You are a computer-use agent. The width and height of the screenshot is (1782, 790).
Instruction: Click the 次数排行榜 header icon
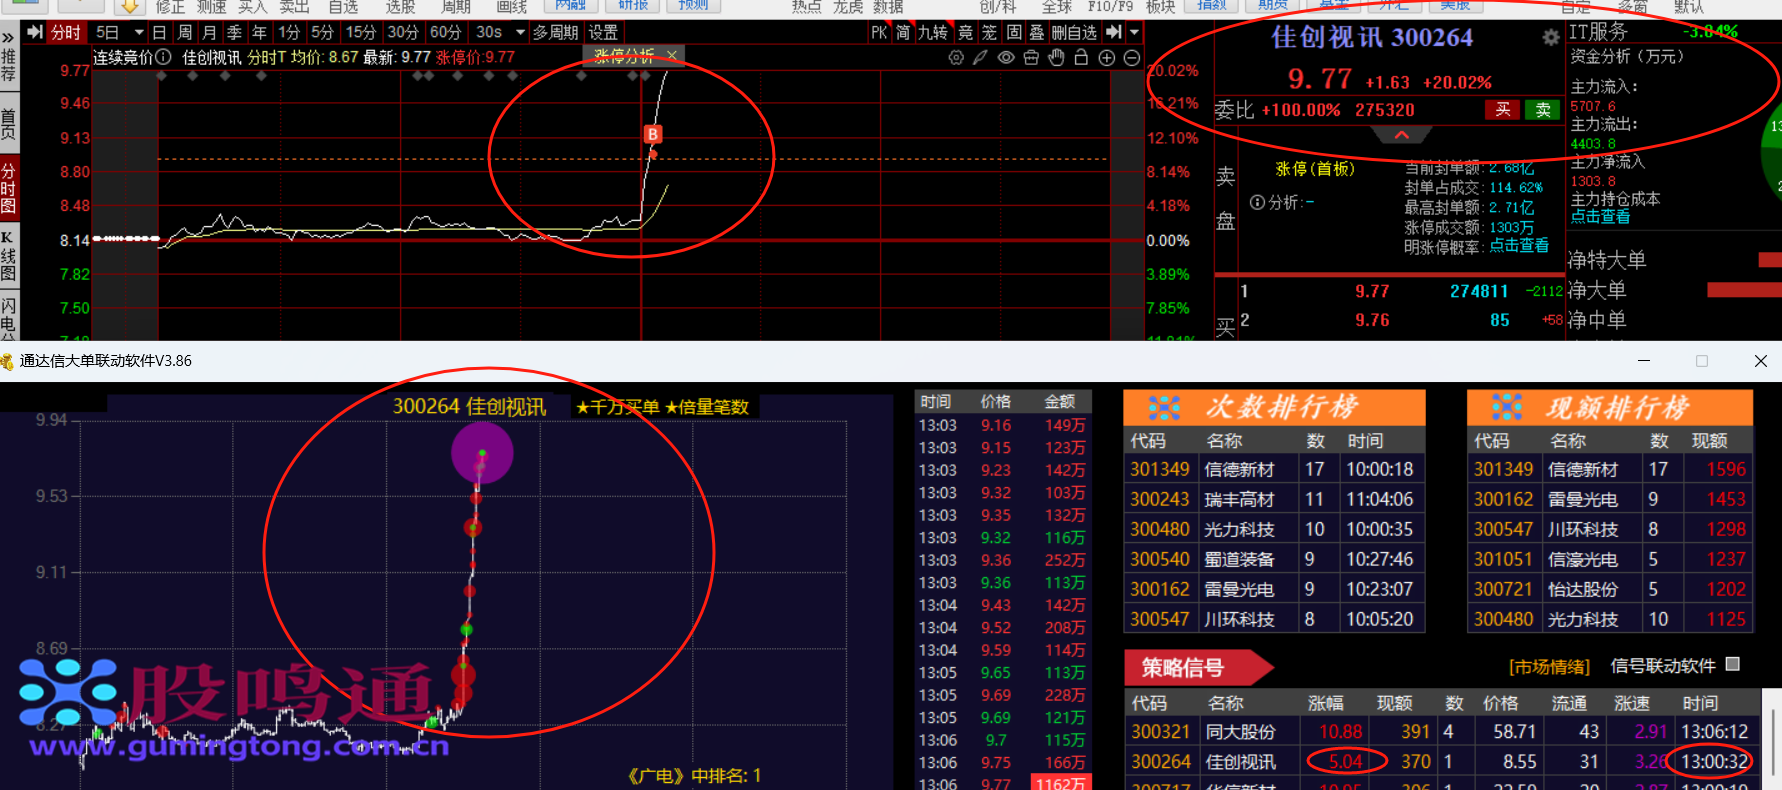(1164, 407)
